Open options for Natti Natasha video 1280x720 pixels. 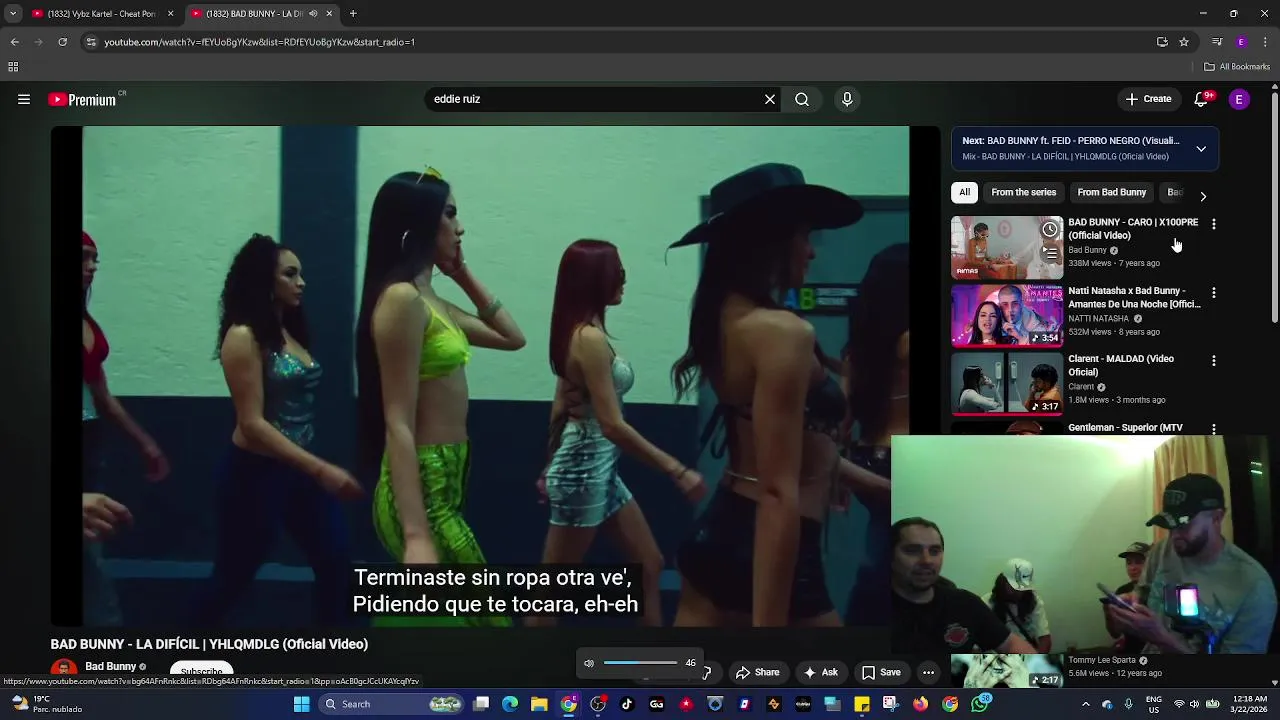click(x=1214, y=293)
